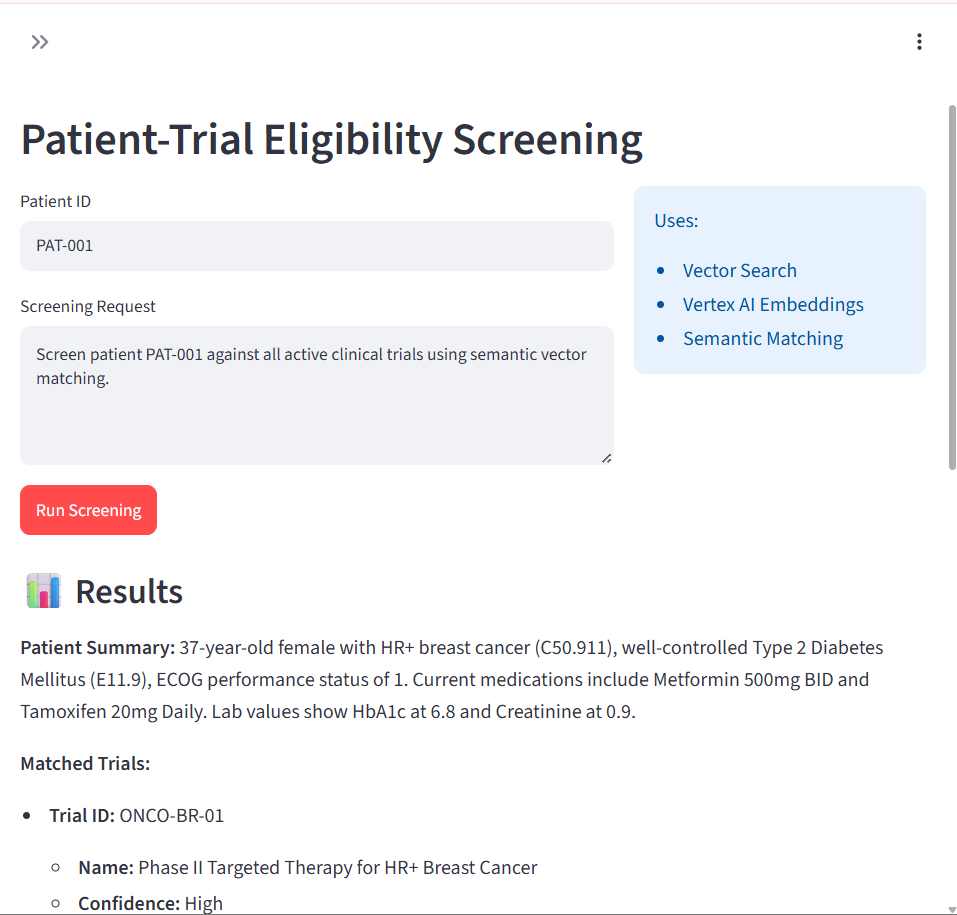Click the Phase II Targeted Therapy trial name
This screenshot has height=915, width=957.
point(308,867)
